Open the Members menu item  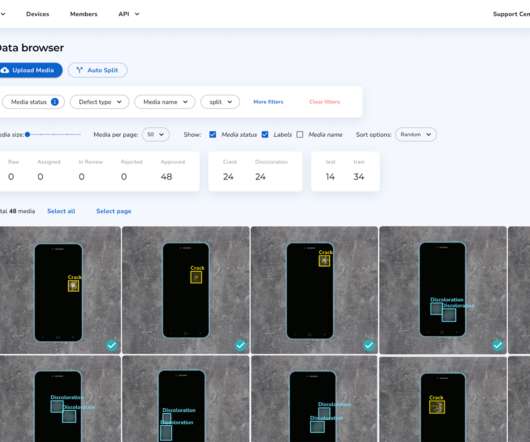tap(83, 14)
